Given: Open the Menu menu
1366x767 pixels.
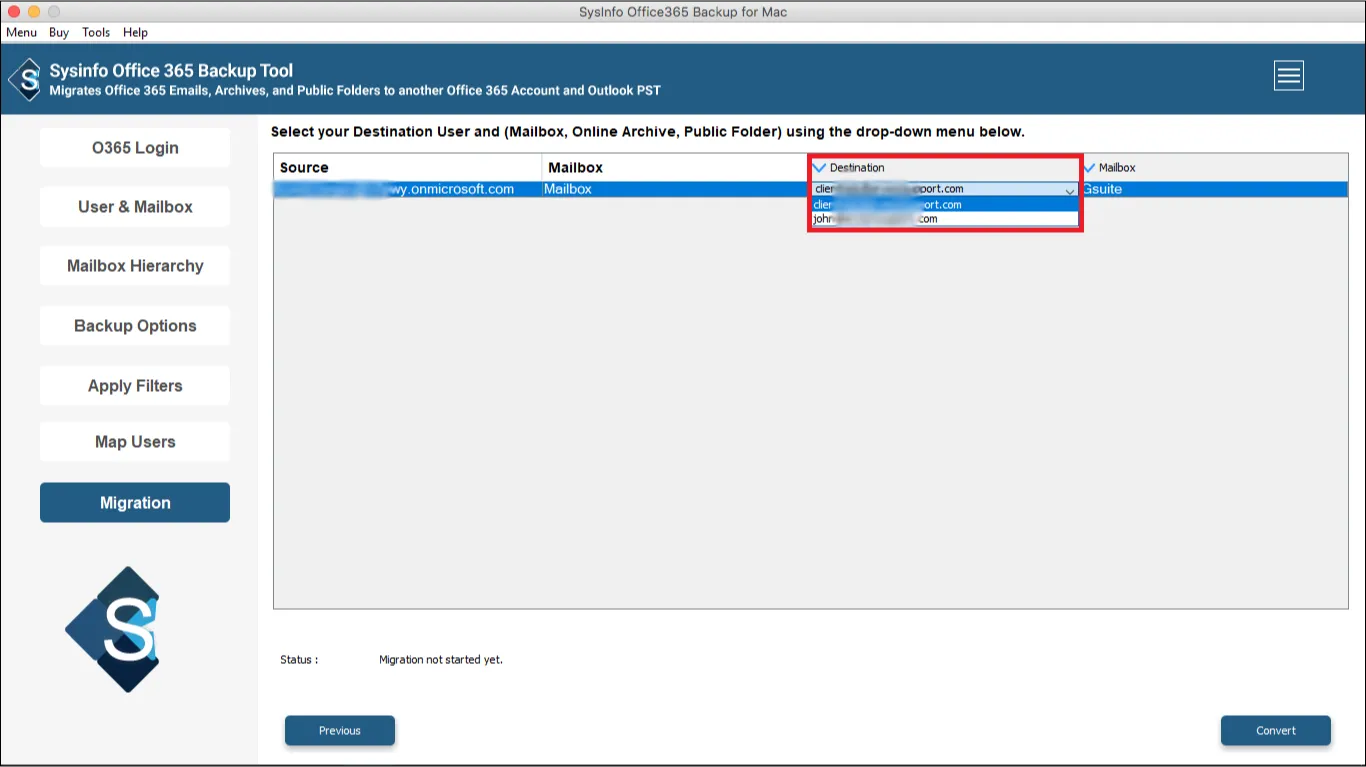Looking at the screenshot, I should click(21, 32).
